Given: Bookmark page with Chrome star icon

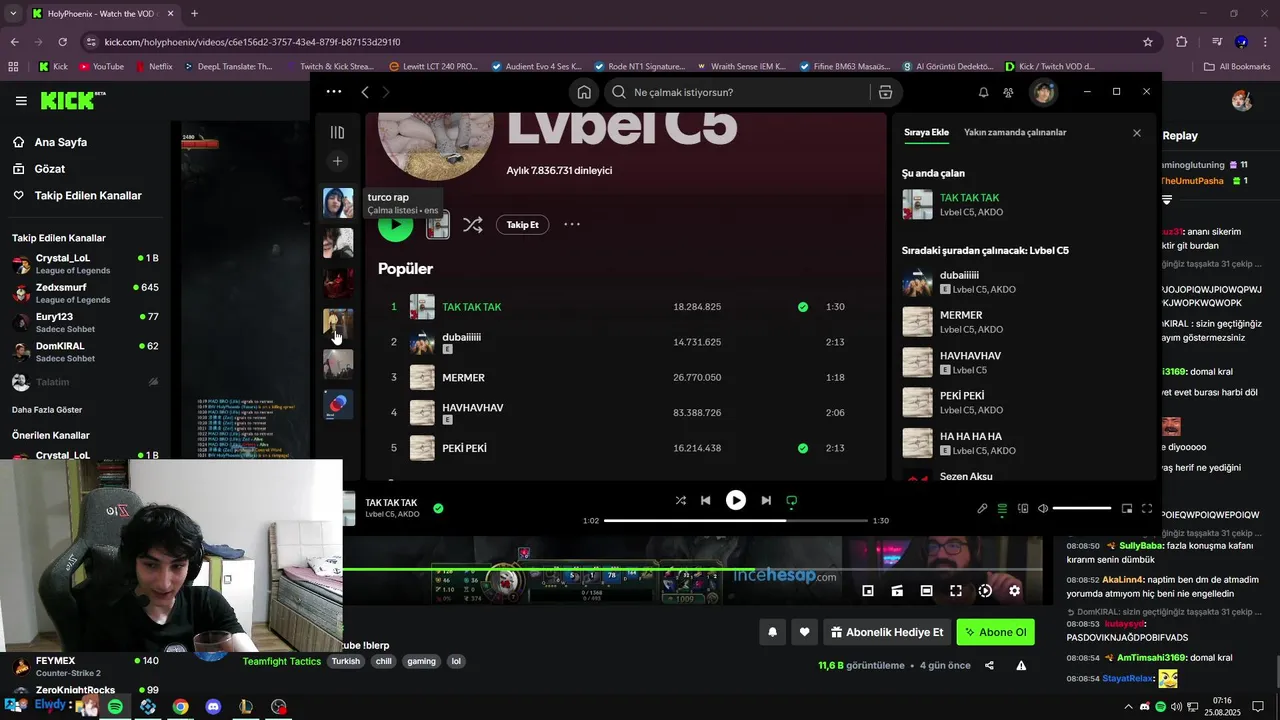Looking at the screenshot, I should 1148,42.
